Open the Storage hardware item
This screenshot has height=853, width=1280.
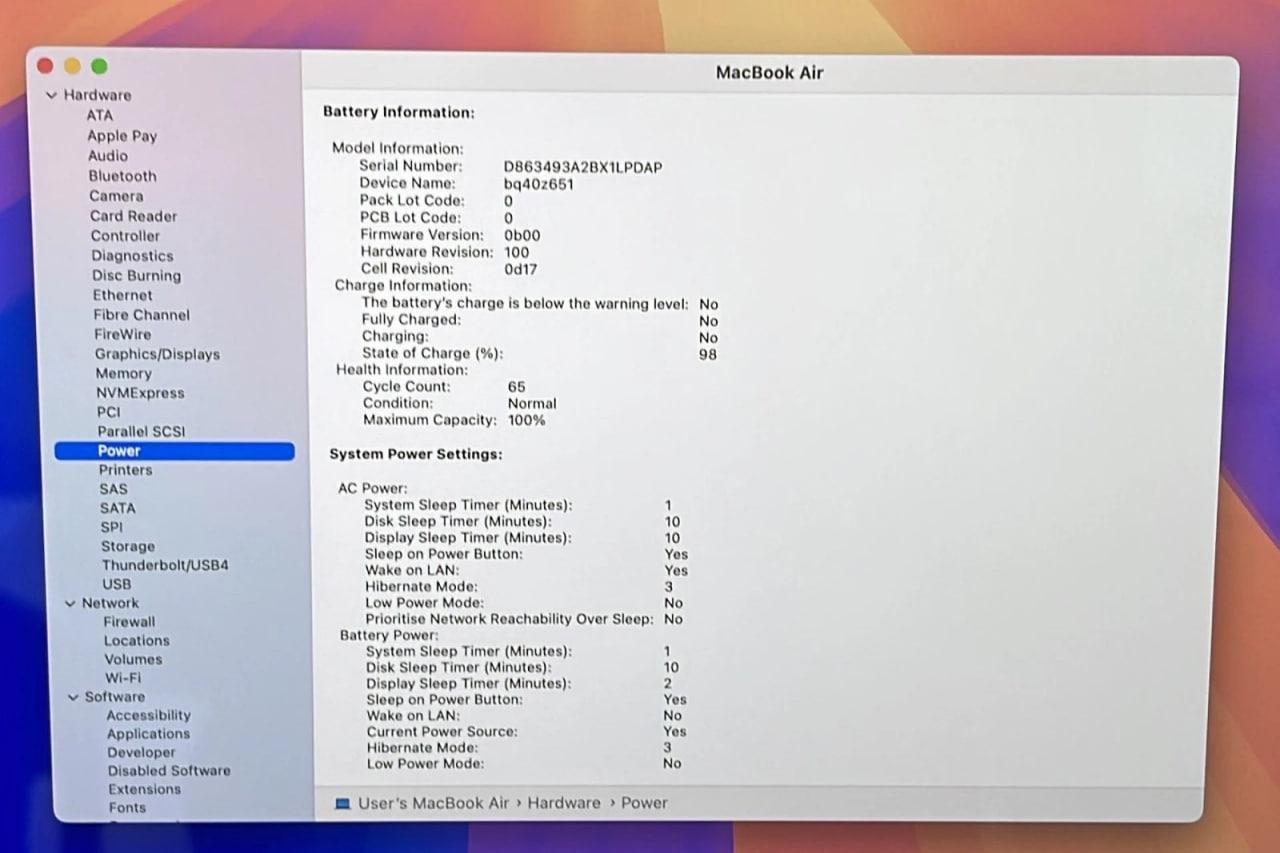pos(128,547)
